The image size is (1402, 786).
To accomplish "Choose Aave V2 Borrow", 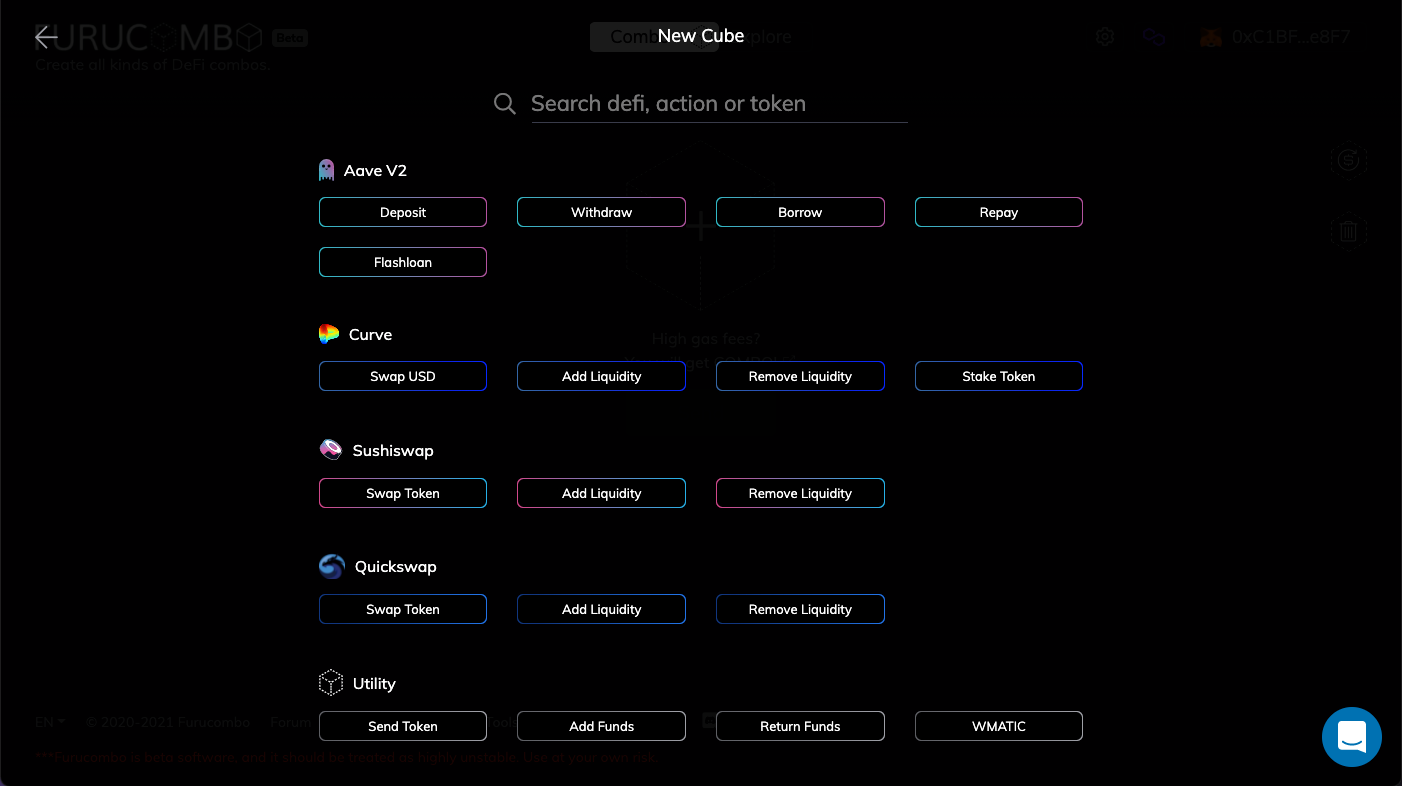I will pos(800,212).
